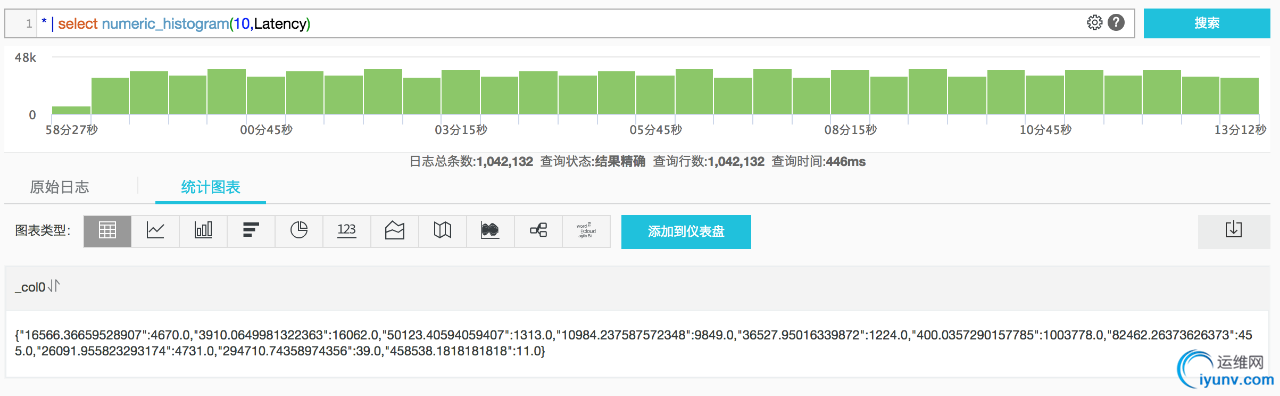The height and width of the screenshot is (396, 1280).
Task: Click the 05分45秒 time axis label
Action: [656, 130]
